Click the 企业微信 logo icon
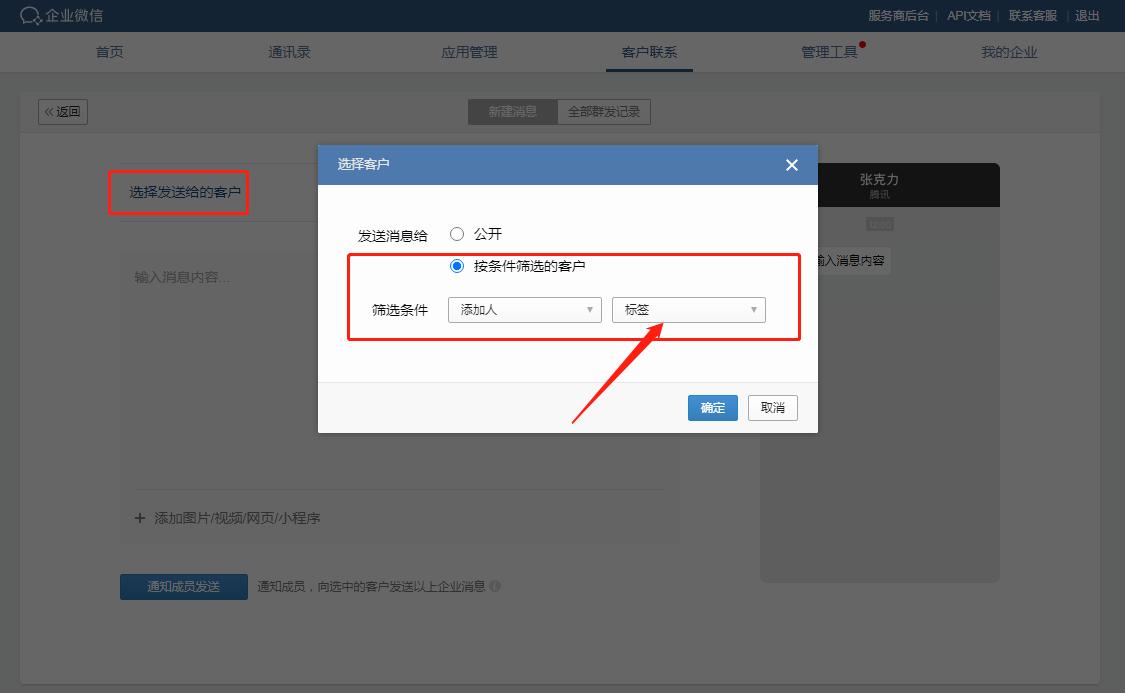Image resolution: width=1125 pixels, height=693 pixels. [28, 16]
